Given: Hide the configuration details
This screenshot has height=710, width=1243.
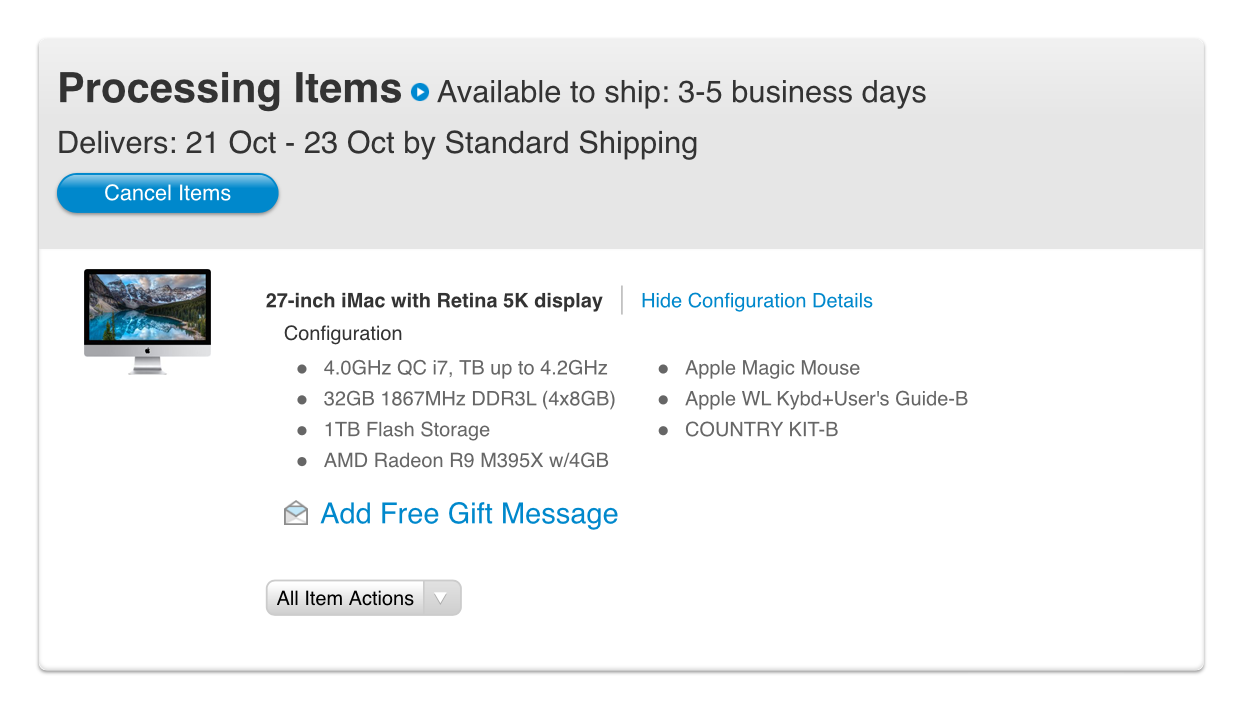Looking at the screenshot, I should 756,301.
